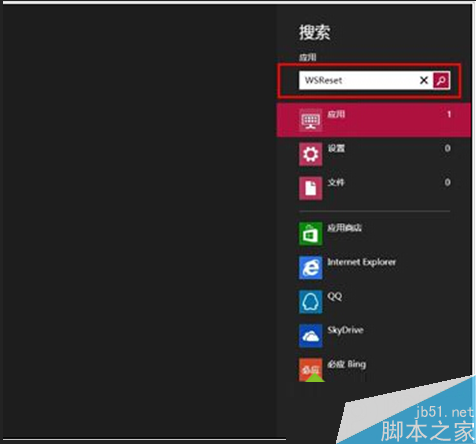Choose the Internet Explorer label
This screenshot has width=476, height=444.
pos(362,262)
